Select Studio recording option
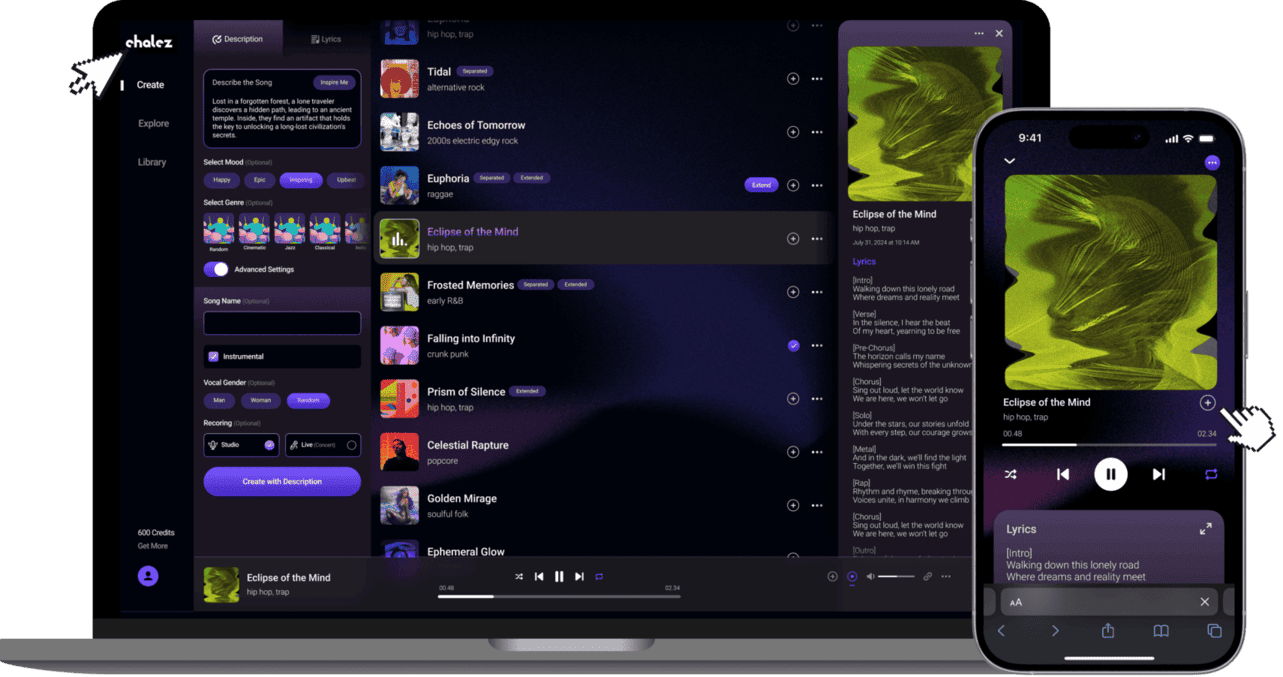The image size is (1283, 677). point(241,445)
